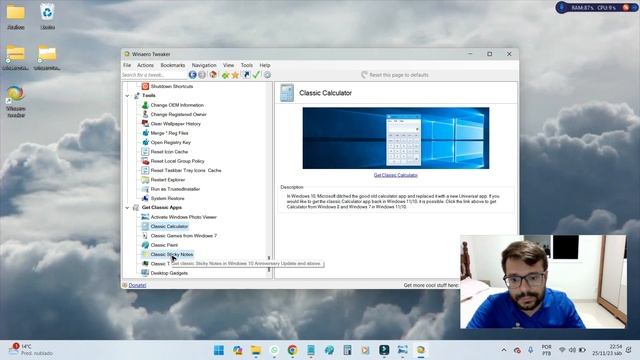The height and width of the screenshot is (360, 640).
Task: Click the Clear Wallpaper History icon
Action: [145, 123]
